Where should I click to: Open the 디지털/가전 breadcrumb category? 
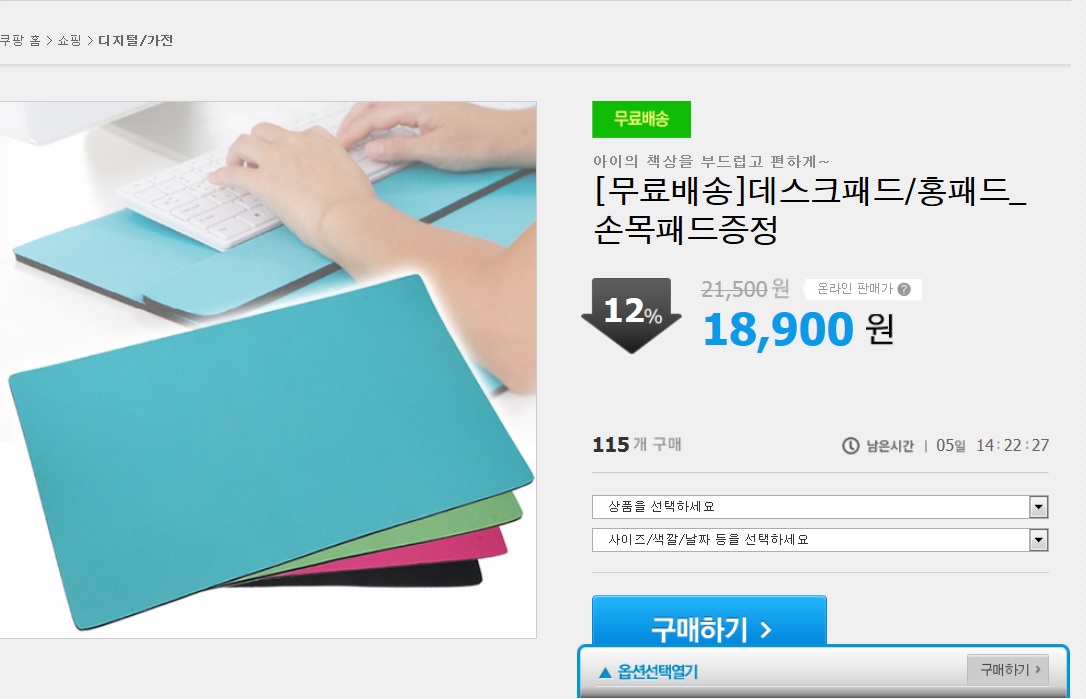click(x=136, y=41)
